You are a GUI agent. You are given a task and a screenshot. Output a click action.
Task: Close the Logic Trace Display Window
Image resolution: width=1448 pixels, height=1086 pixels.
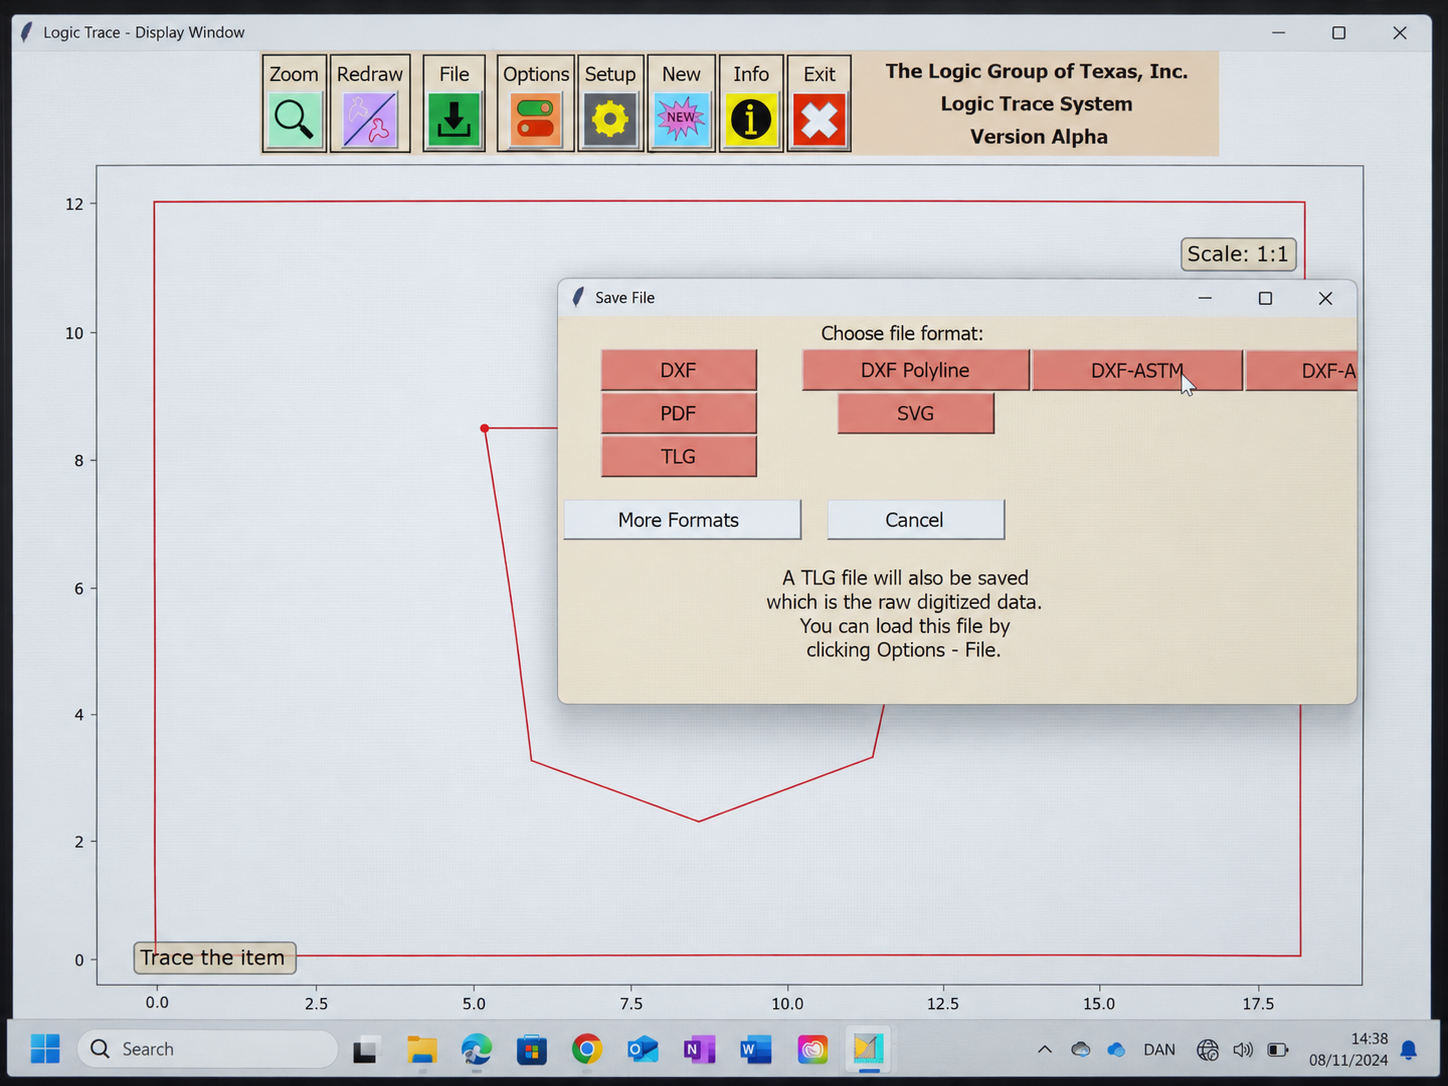point(1400,33)
